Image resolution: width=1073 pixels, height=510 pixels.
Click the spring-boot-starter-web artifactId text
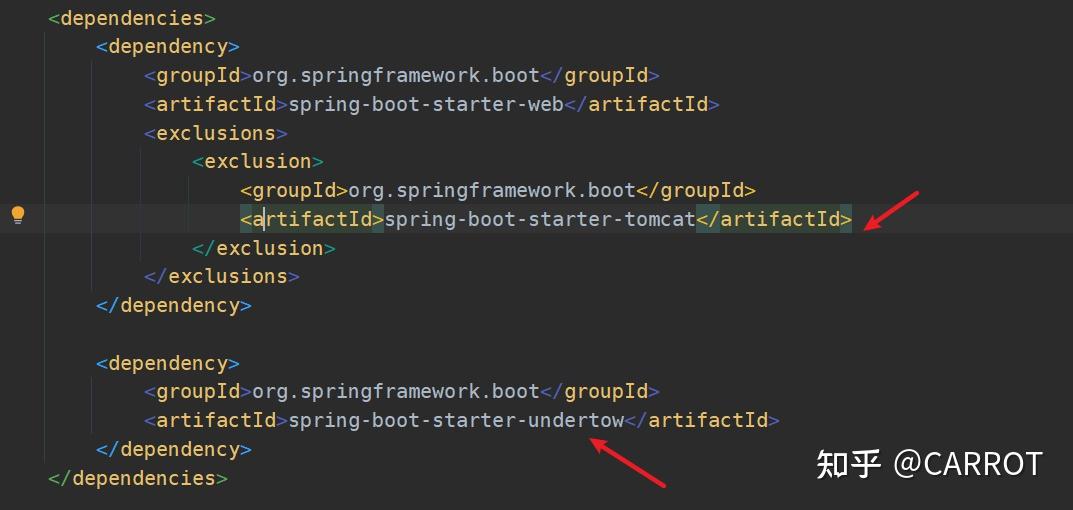[x=426, y=104]
